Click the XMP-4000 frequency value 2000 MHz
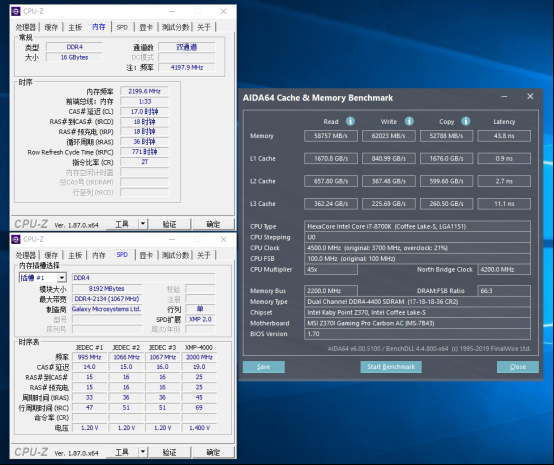Viewport: 554px width, 465px height. pos(199,357)
